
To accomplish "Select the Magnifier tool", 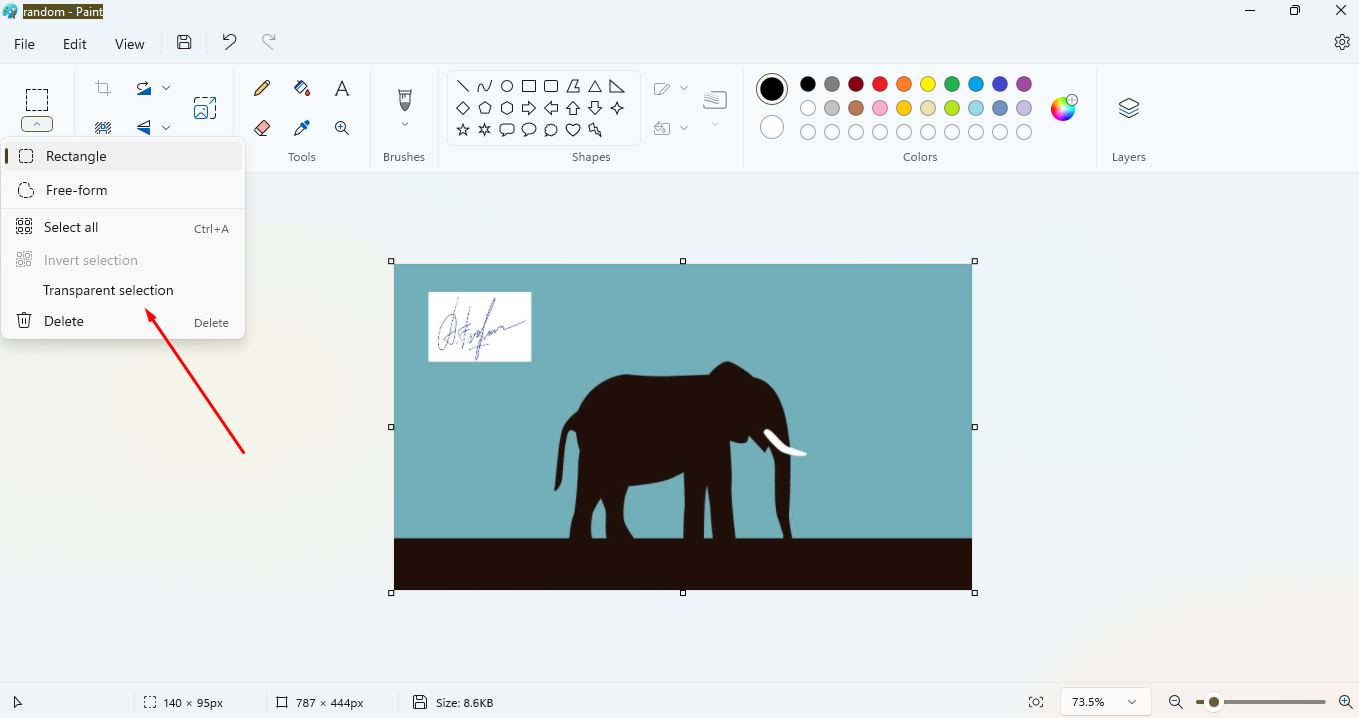I will coord(341,128).
